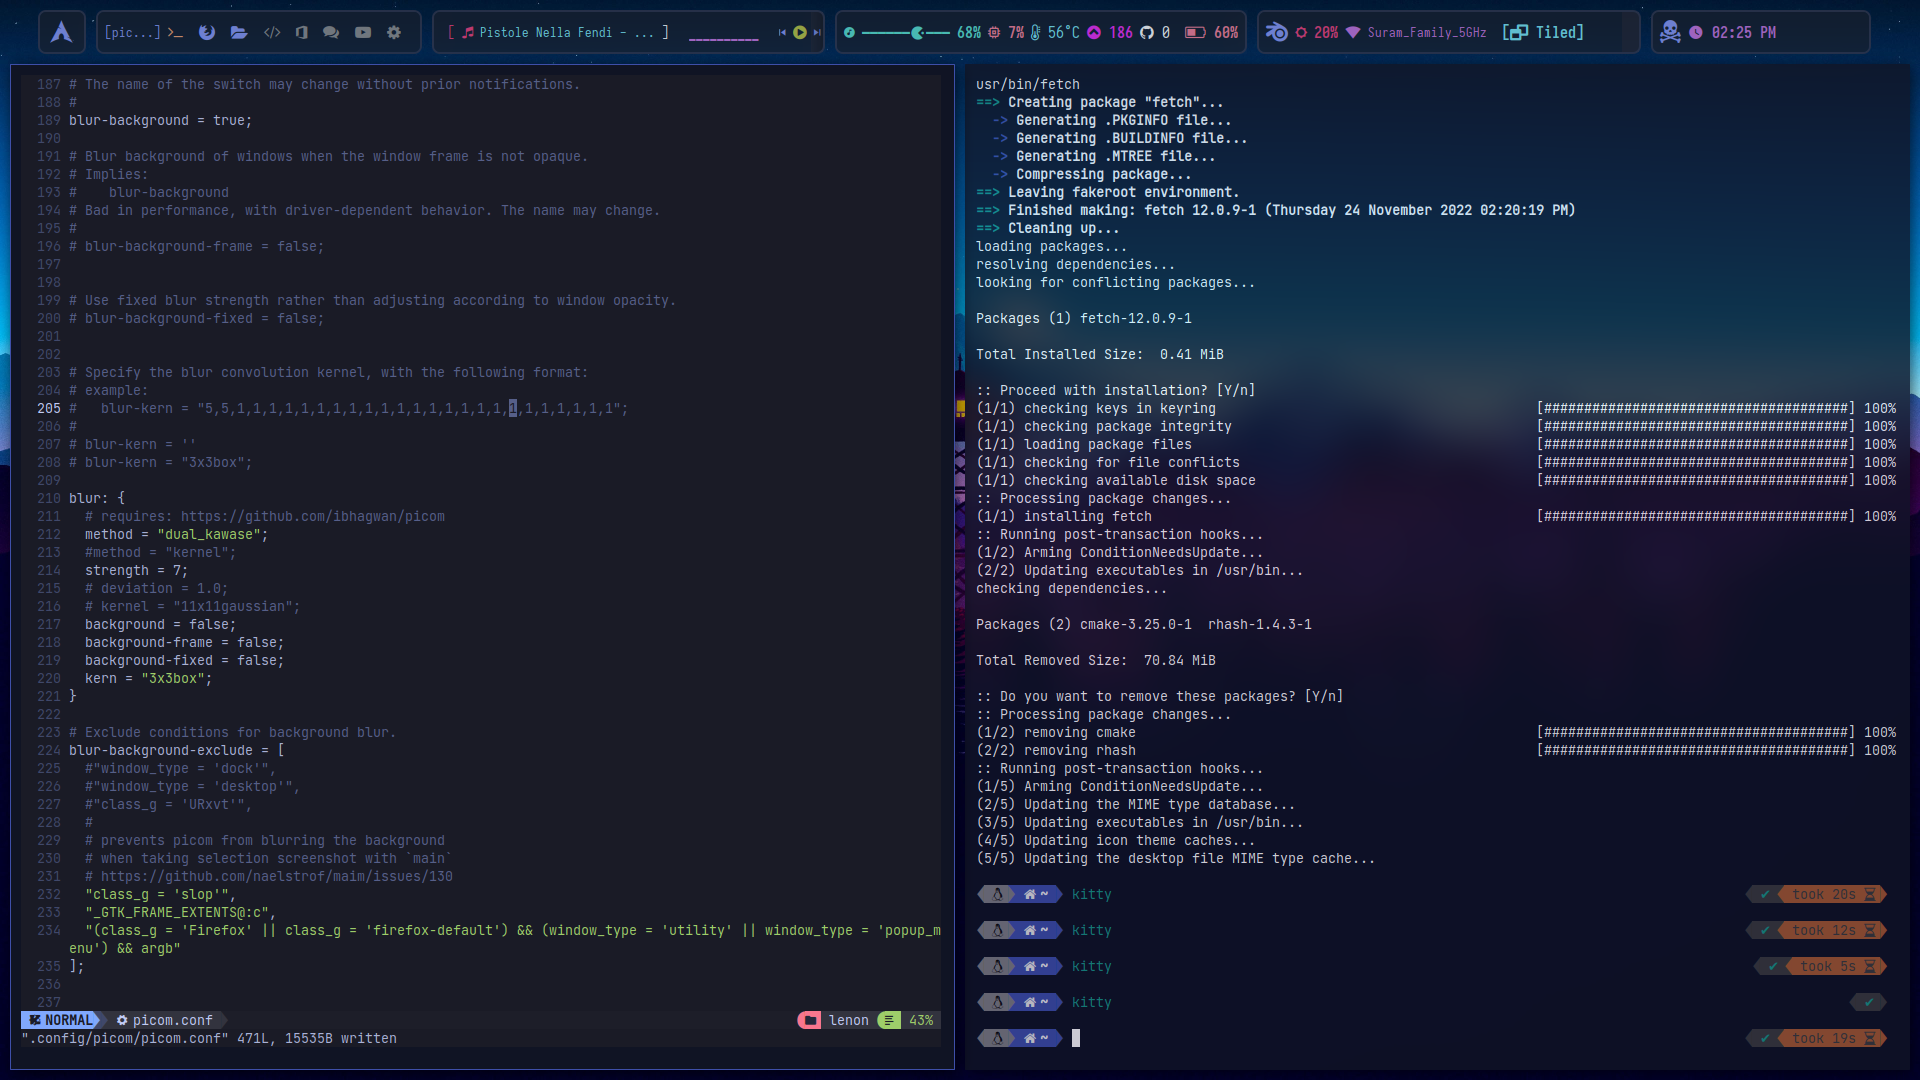The image size is (1920, 1080).
Task: Click the skull power menu icon
Action: pyautogui.click(x=1670, y=32)
